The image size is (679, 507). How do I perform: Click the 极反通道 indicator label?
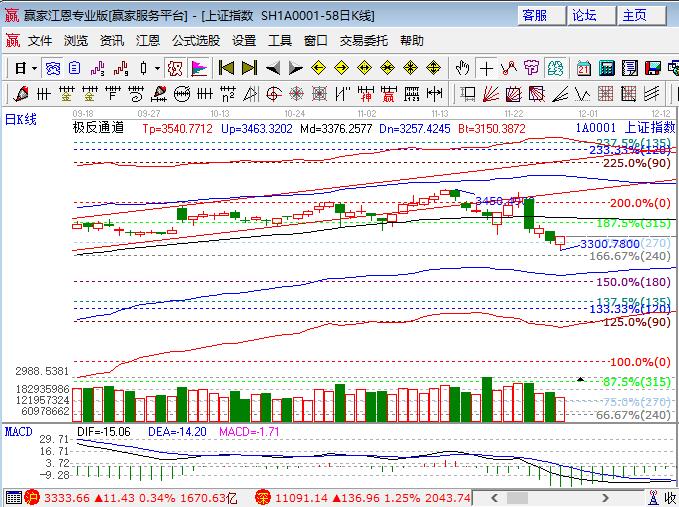coord(98,128)
